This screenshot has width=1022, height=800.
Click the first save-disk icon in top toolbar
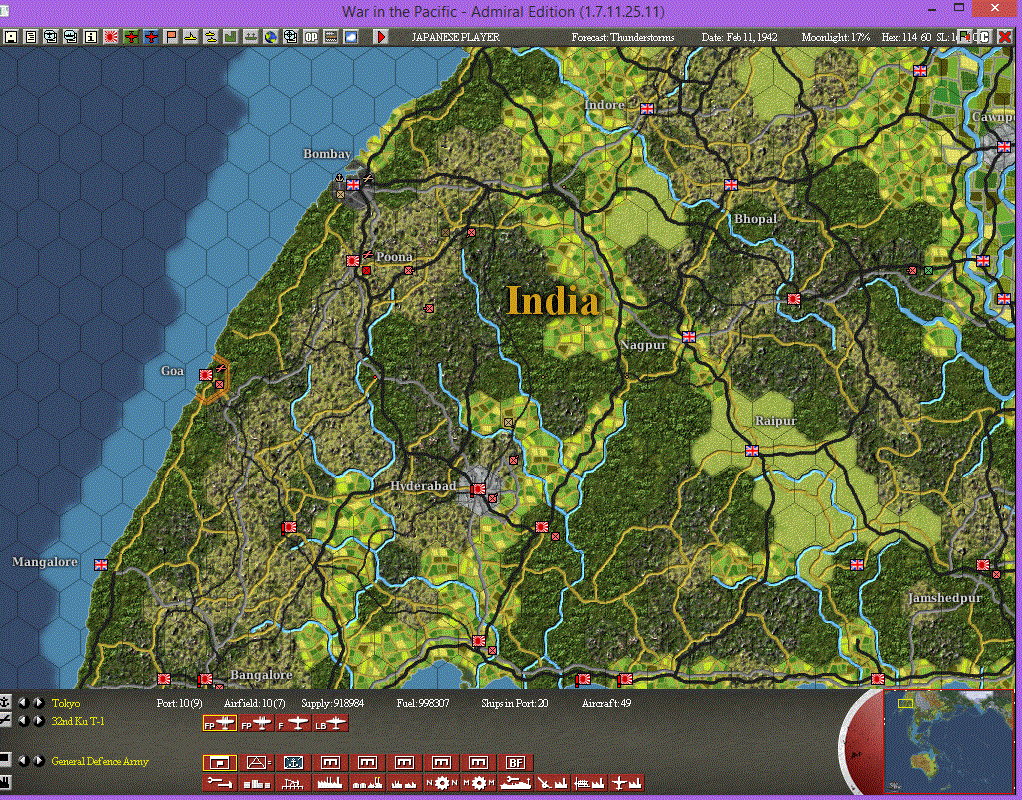pos(11,37)
